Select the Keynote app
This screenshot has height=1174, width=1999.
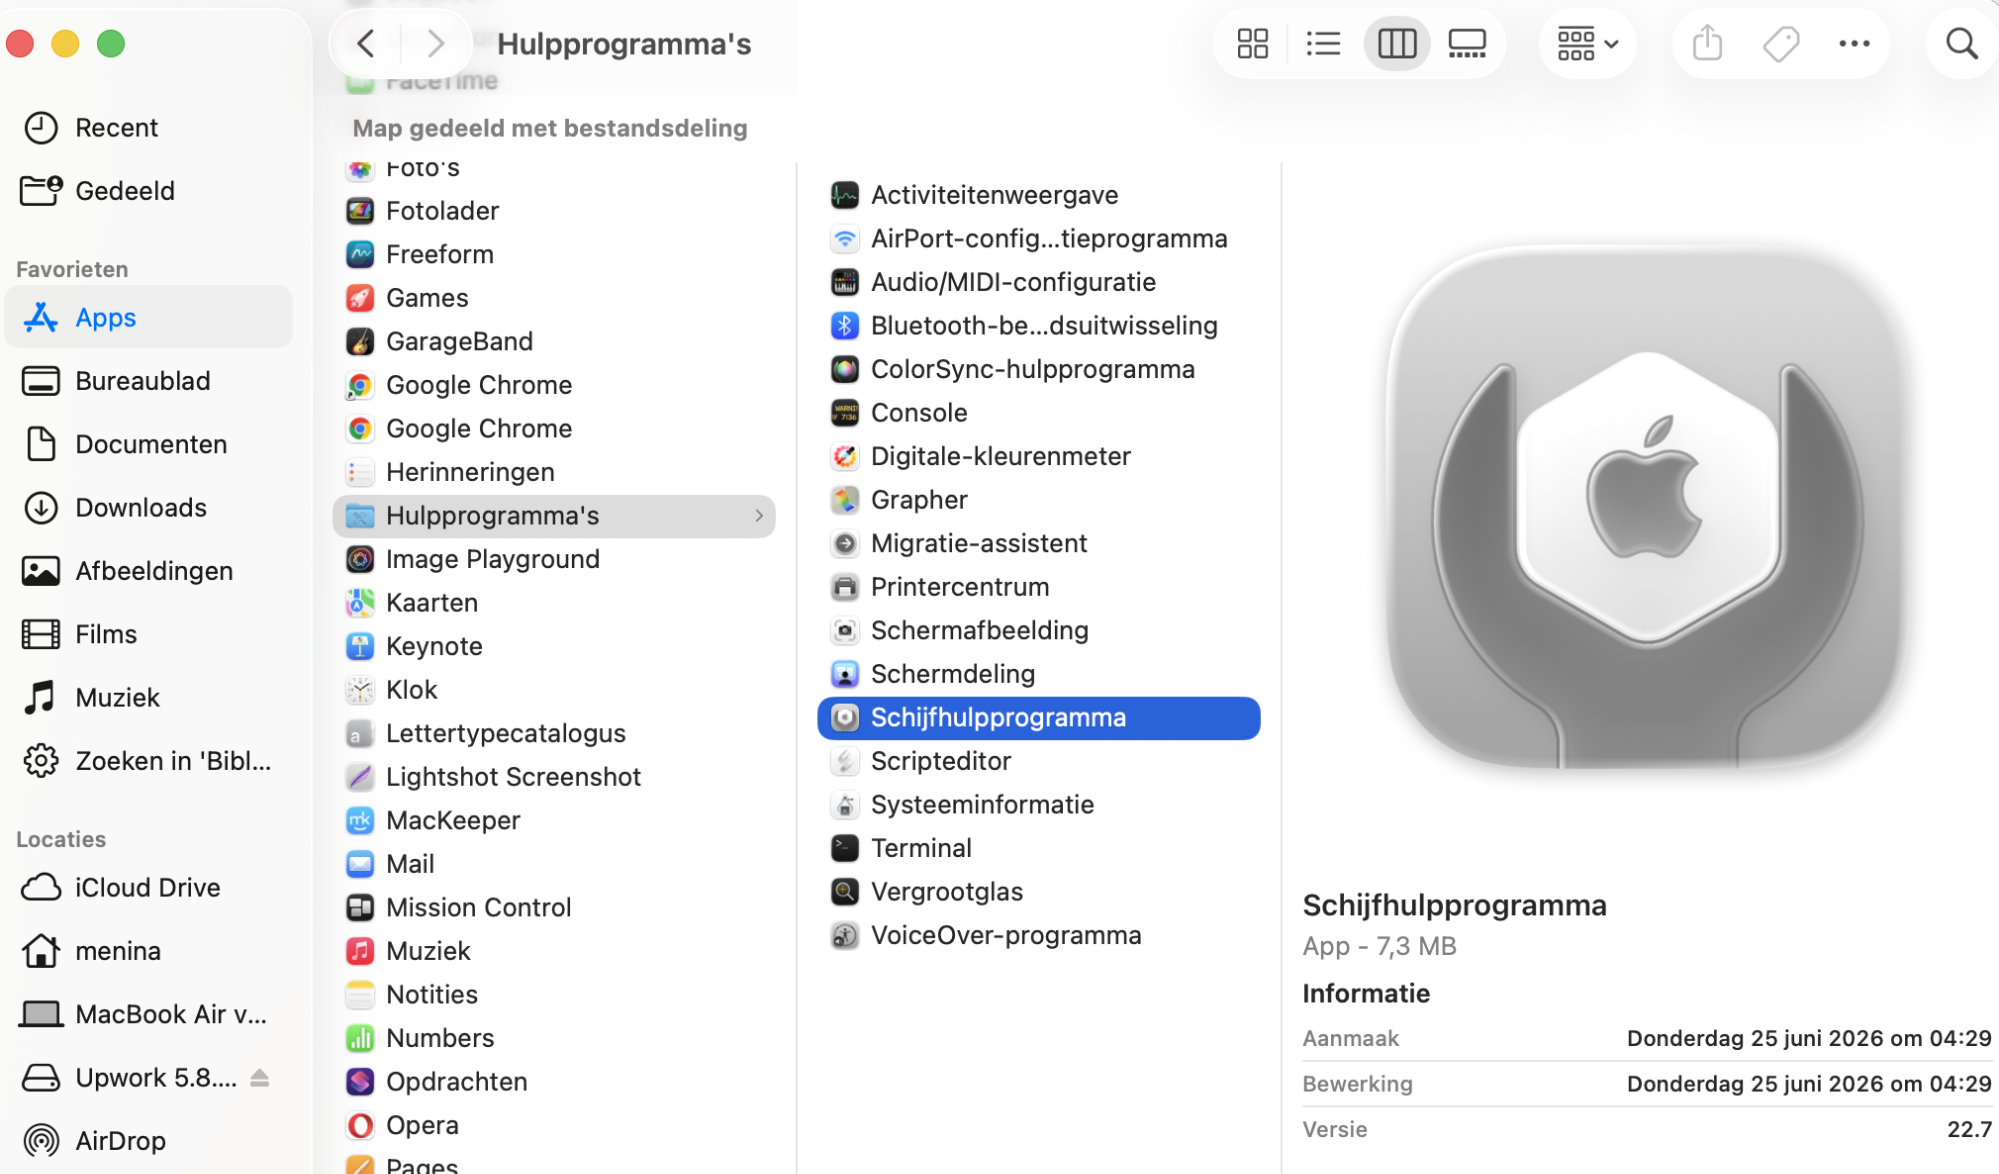554,645
